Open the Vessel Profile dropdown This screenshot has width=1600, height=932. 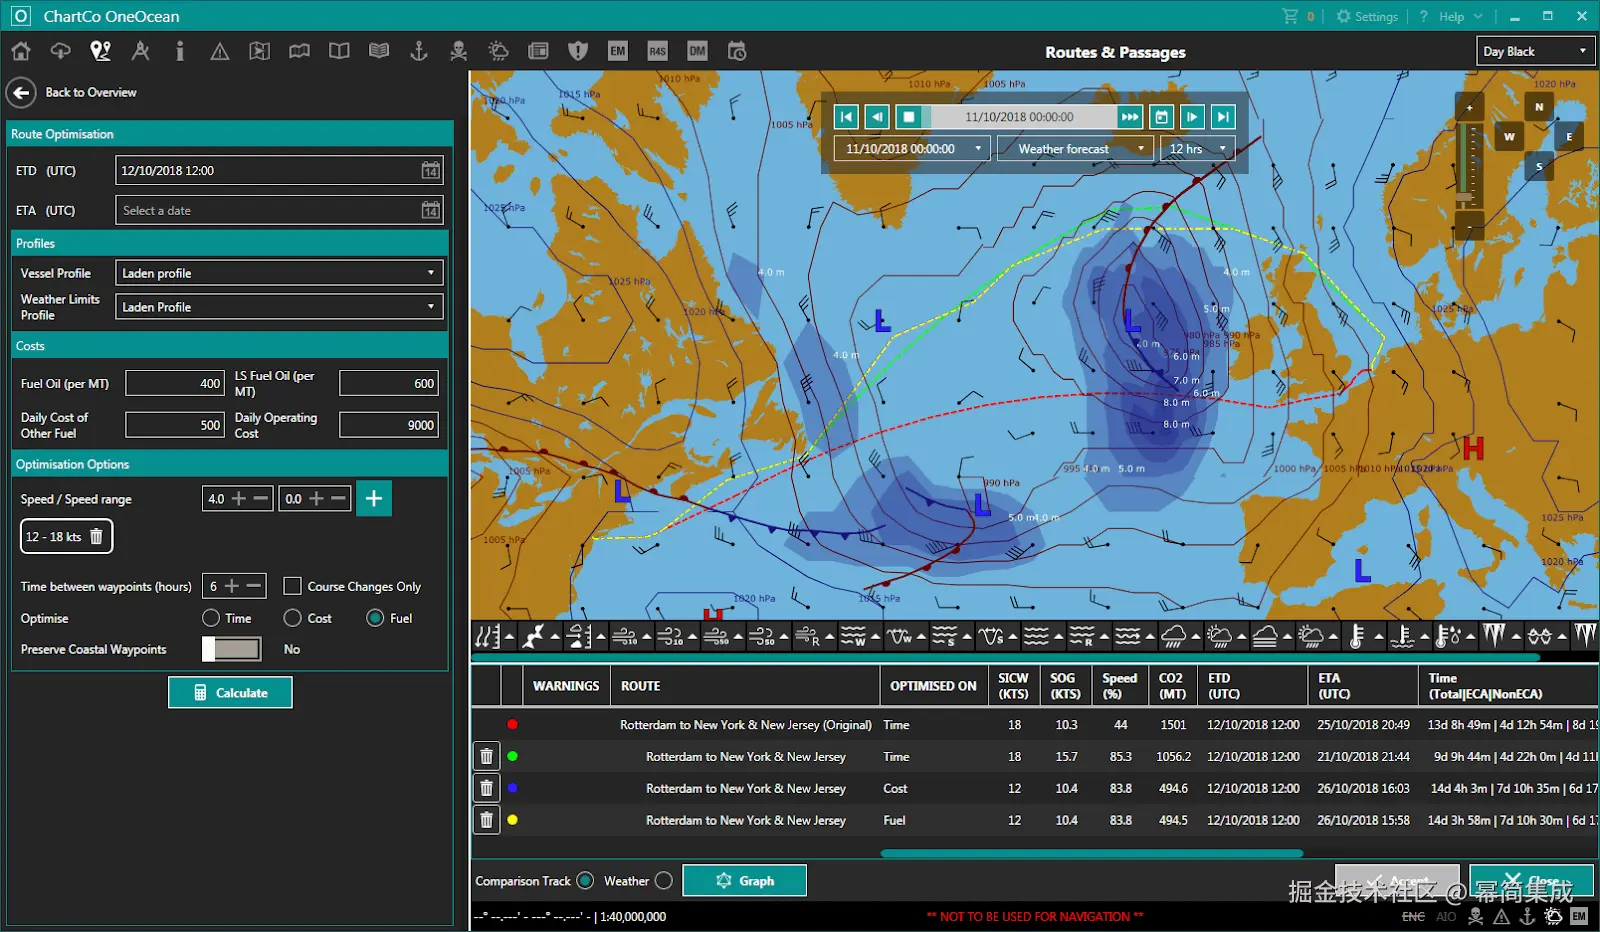point(278,272)
